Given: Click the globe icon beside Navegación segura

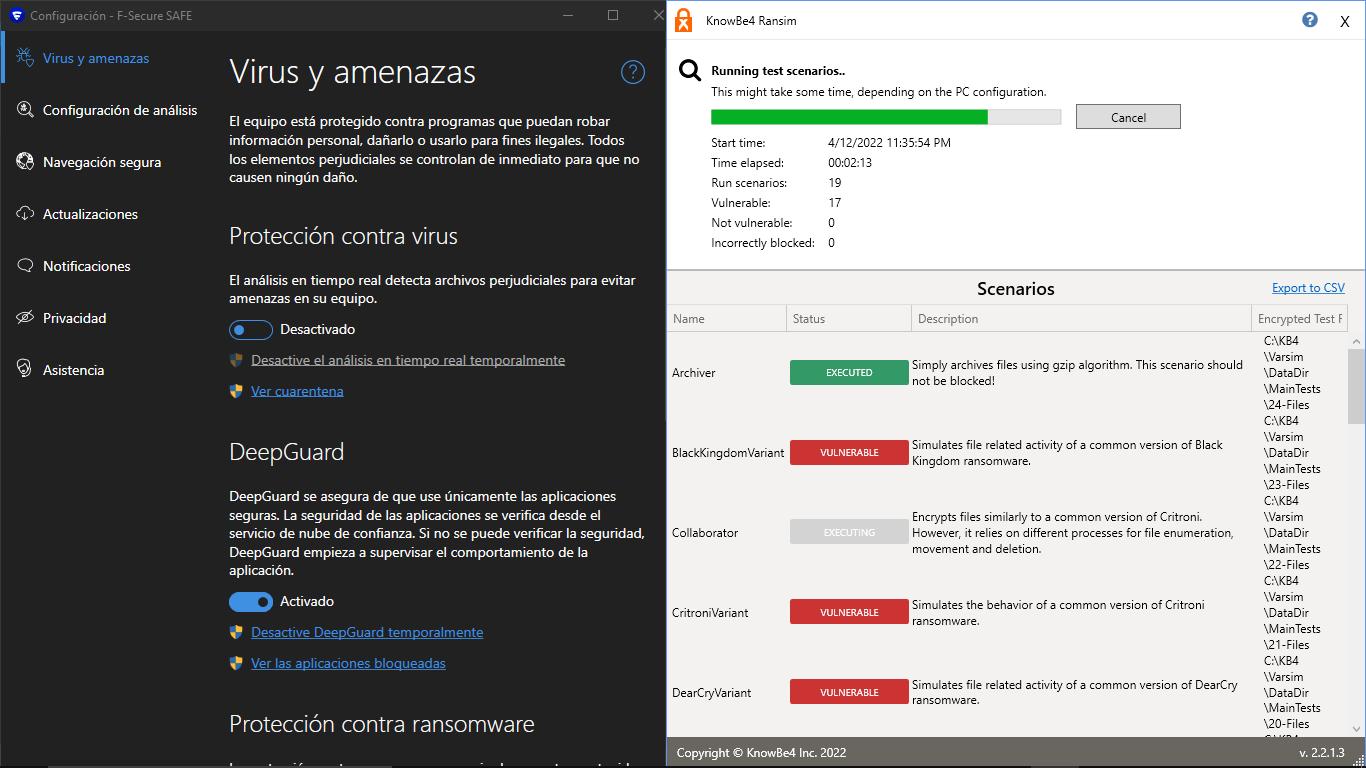Looking at the screenshot, I should [25, 162].
